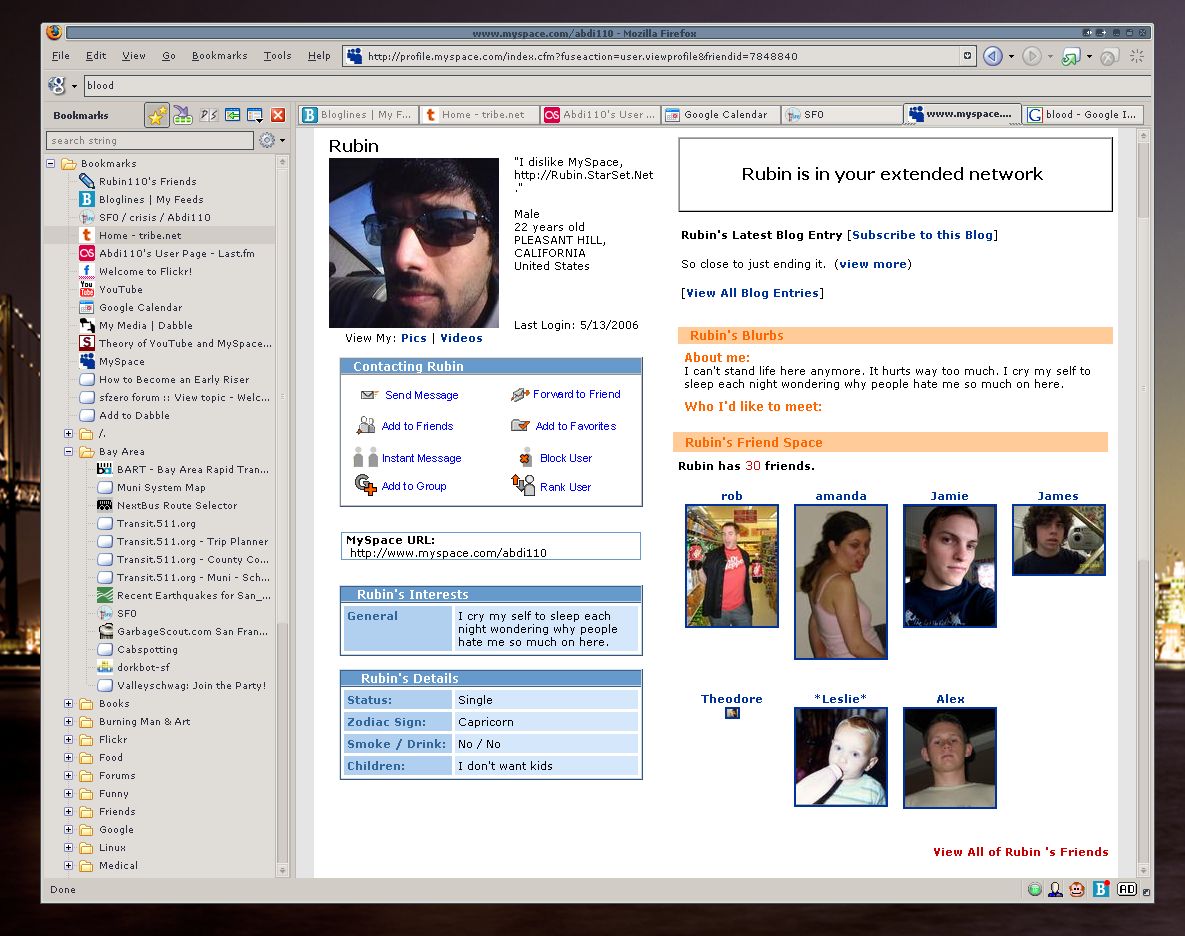Image resolution: width=1185 pixels, height=936 pixels.
Task: Expand the Books bookmark folder
Action: click(x=69, y=704)
